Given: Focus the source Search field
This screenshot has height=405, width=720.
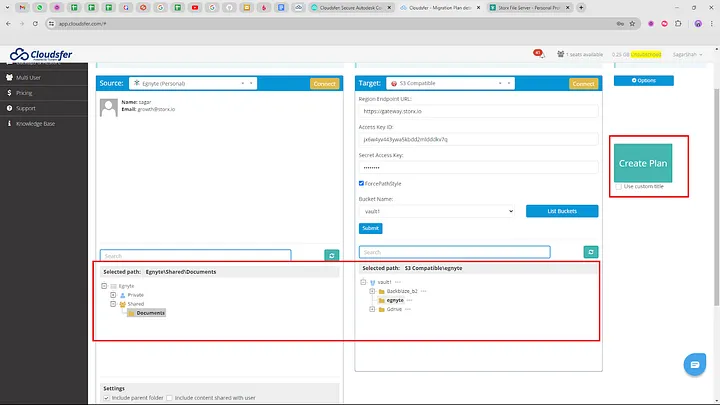Looking at the screenshot, I should tap(196, 255).
